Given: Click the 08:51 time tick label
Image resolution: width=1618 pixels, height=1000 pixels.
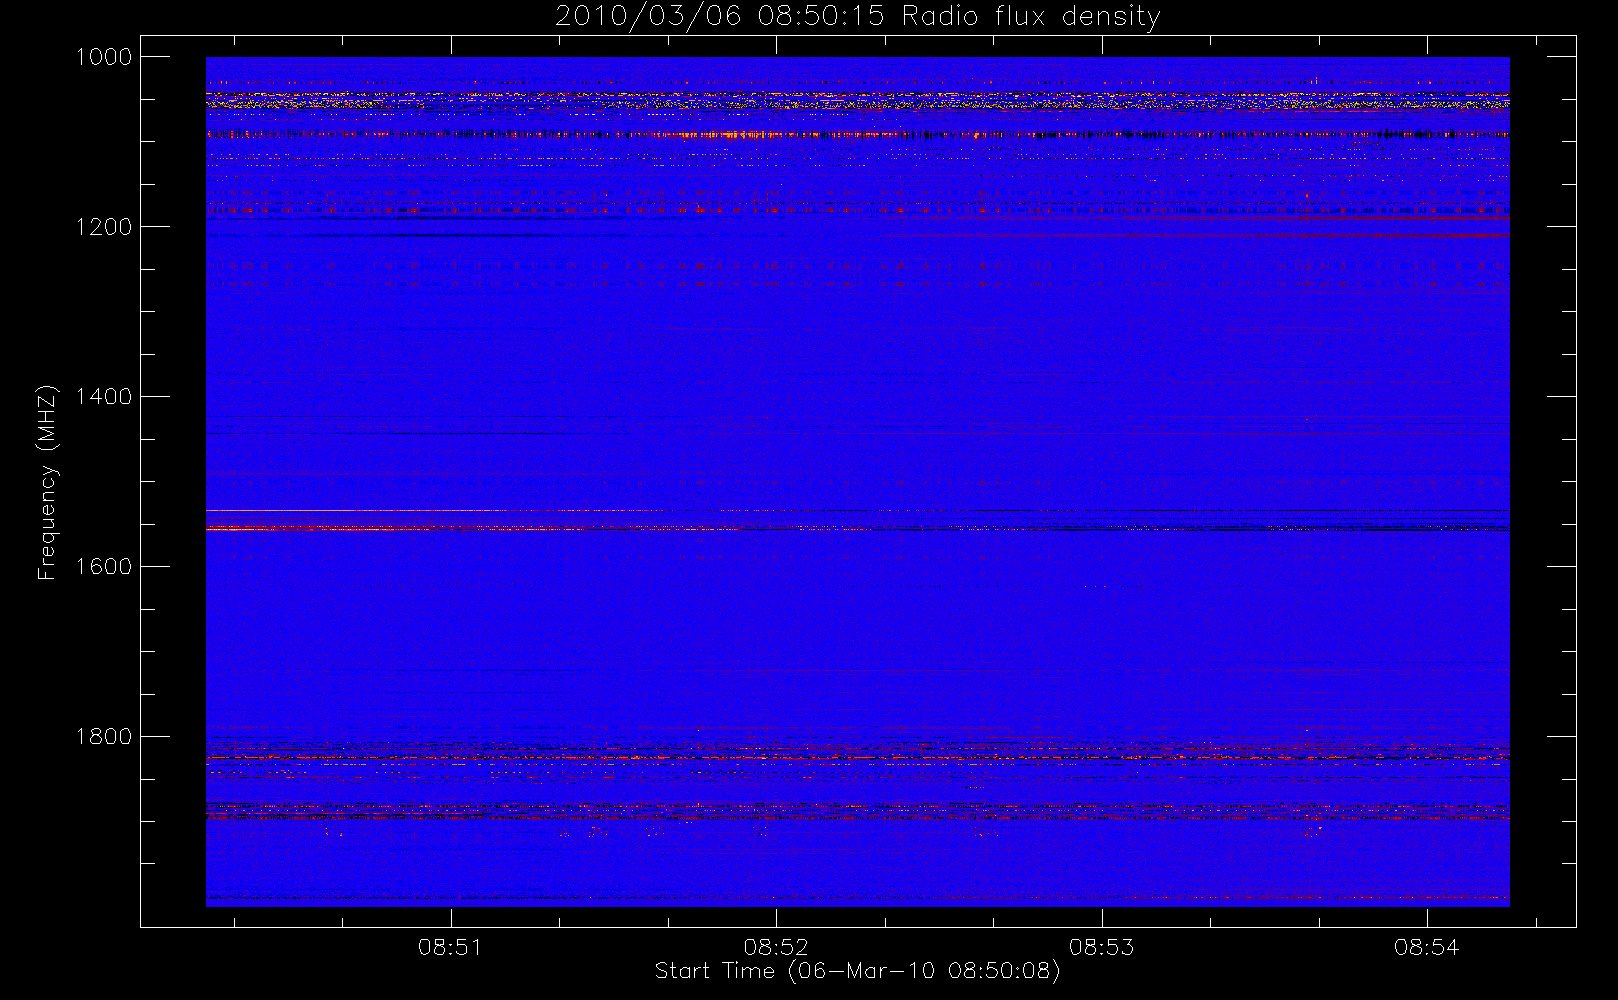Looking at the screenshot, I should tap(450, 947).
